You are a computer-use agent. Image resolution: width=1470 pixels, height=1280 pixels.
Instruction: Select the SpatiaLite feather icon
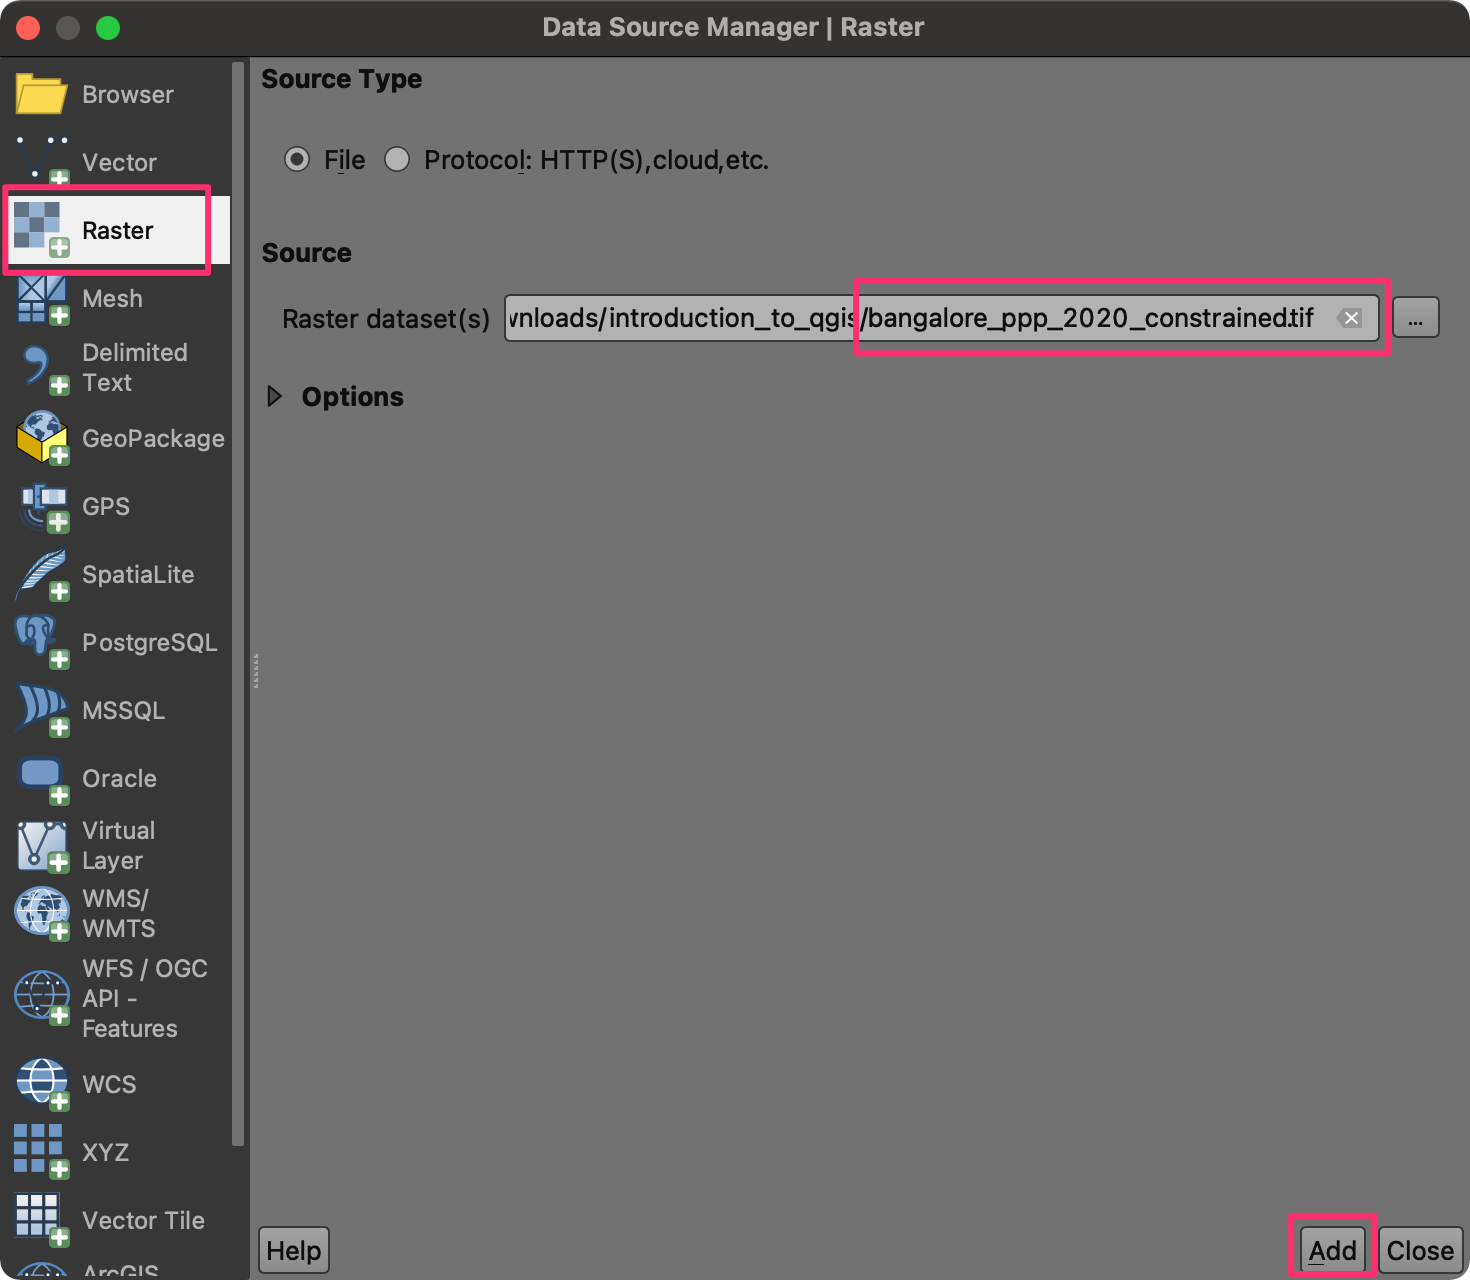[41, 575]
